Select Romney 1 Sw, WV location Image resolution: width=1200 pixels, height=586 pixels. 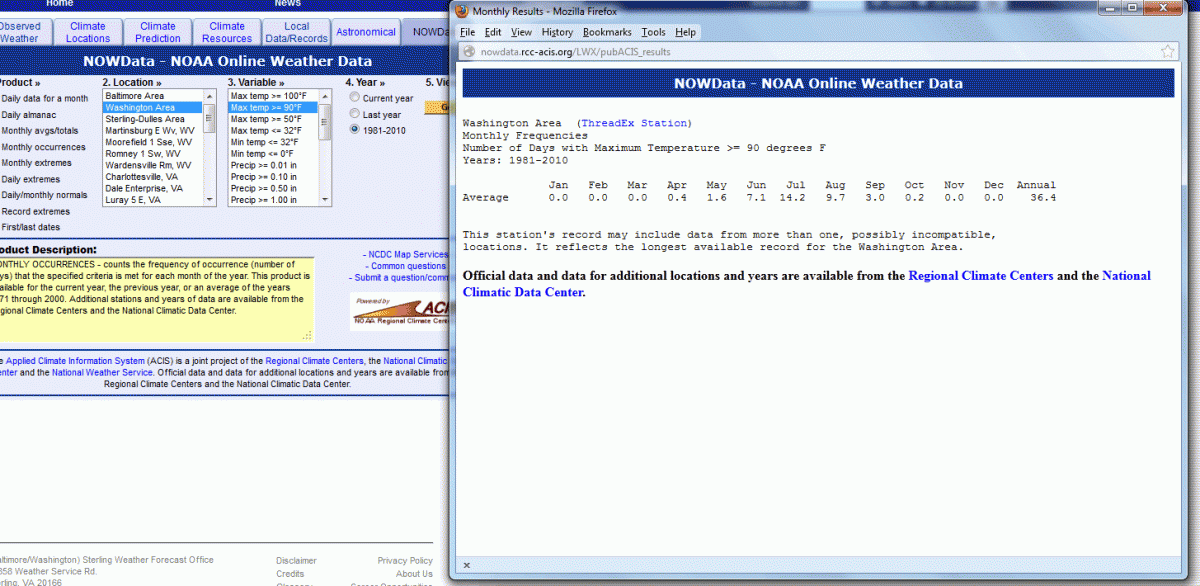153,154
